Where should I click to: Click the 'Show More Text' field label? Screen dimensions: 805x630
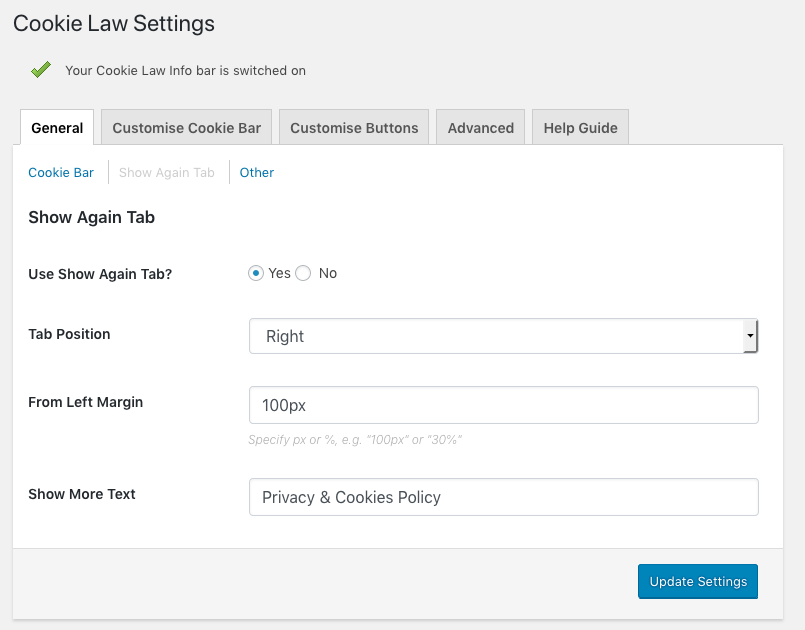[82, 494]
